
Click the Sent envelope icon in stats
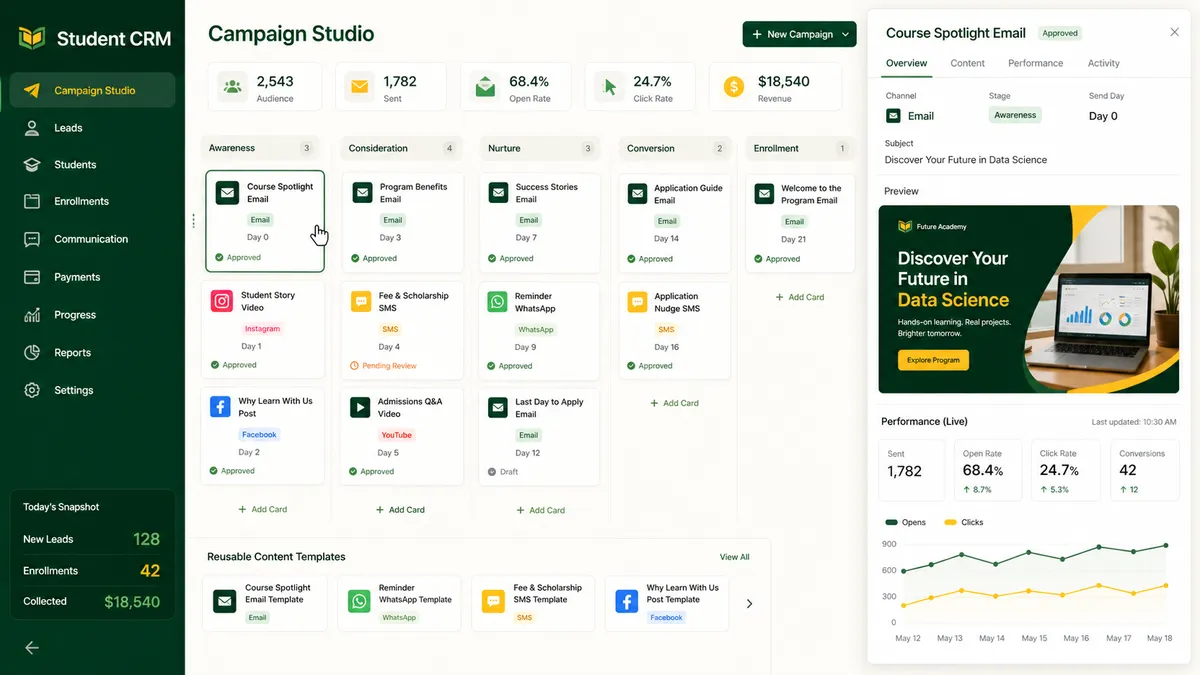tap(359, 87)
